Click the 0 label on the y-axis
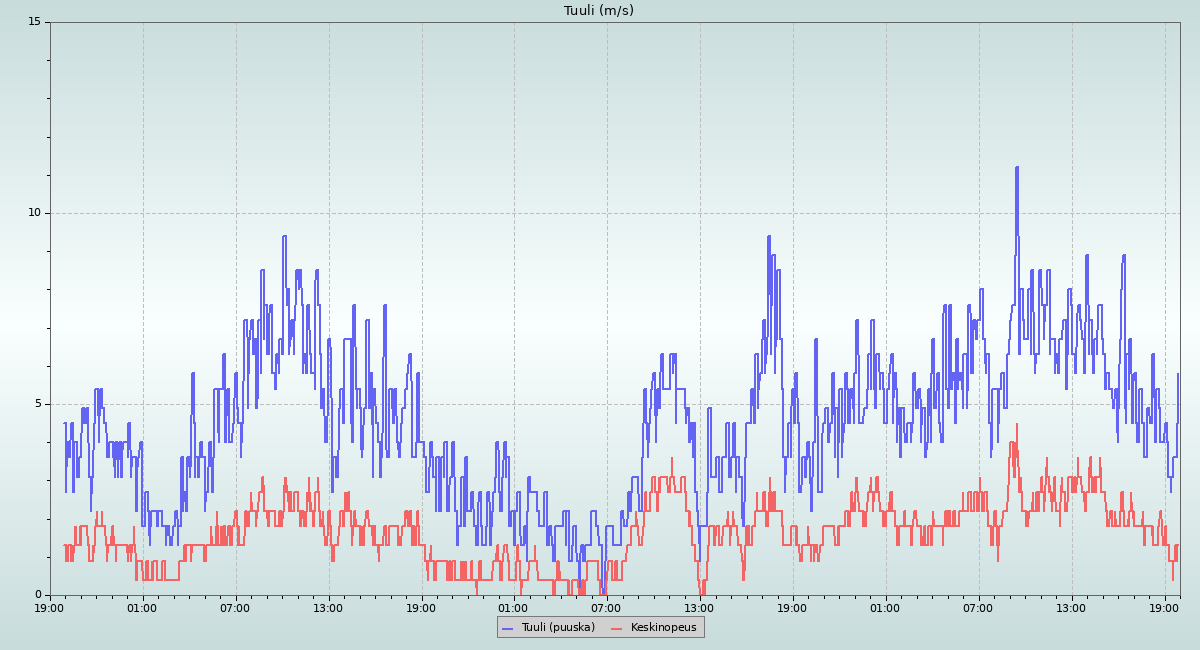Image resolution: width=1200 pixels, height=650 pixels. (x=37, y=595)
